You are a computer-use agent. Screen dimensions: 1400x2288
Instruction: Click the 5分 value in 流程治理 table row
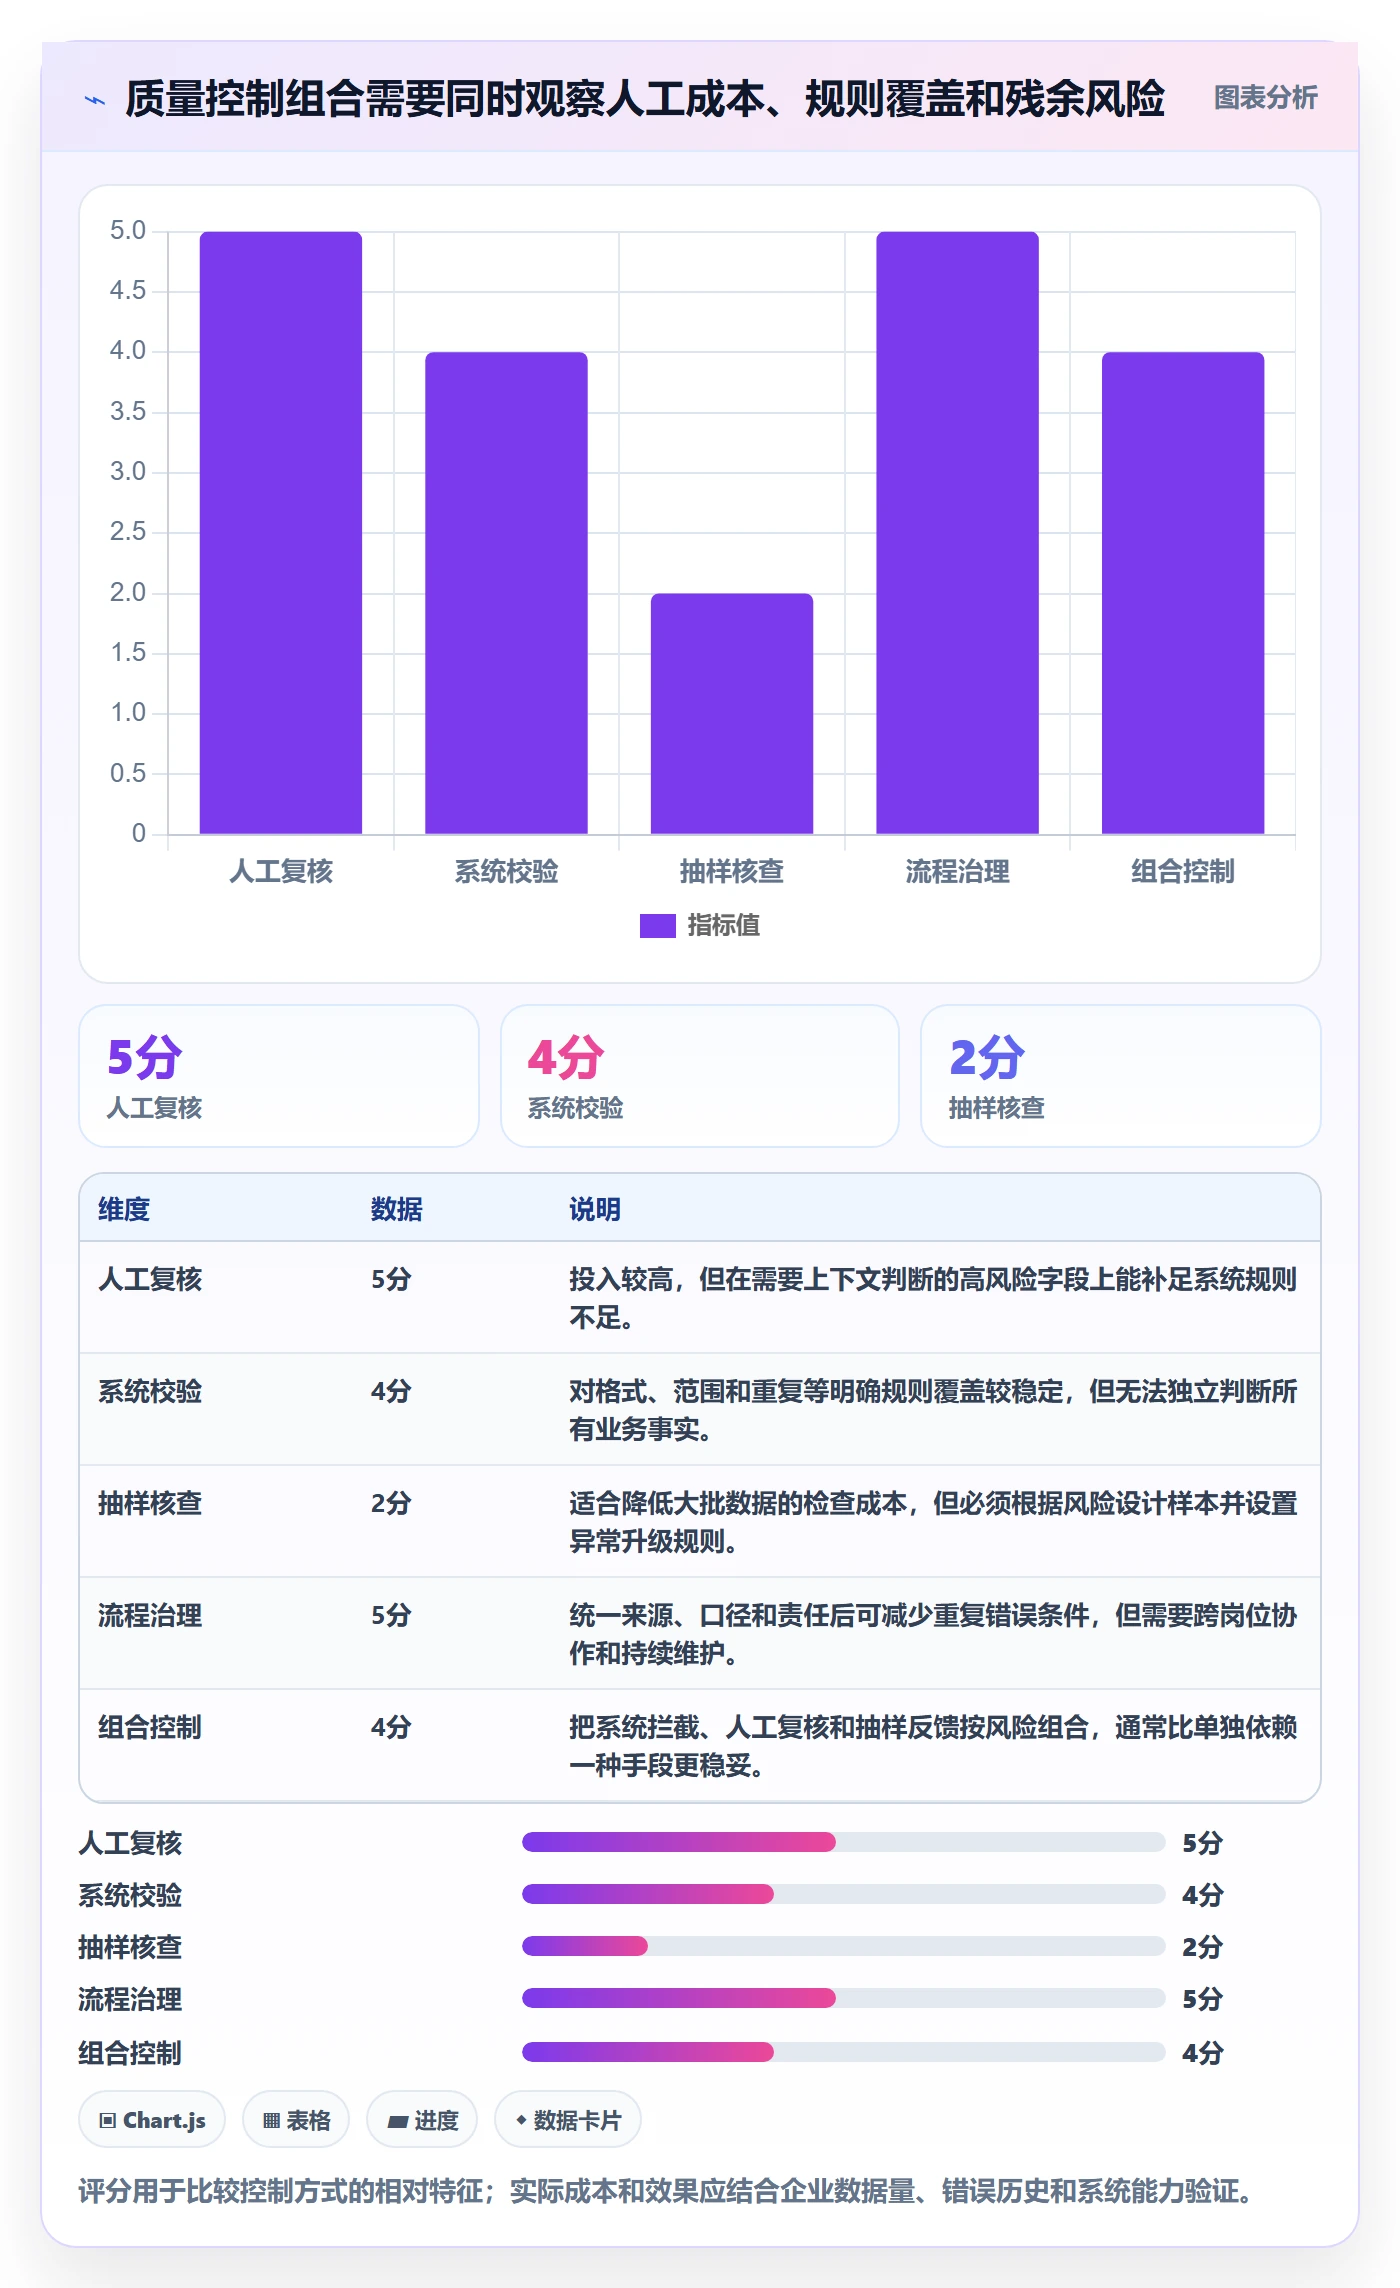pyautogui.click(x=391, y=1615)
